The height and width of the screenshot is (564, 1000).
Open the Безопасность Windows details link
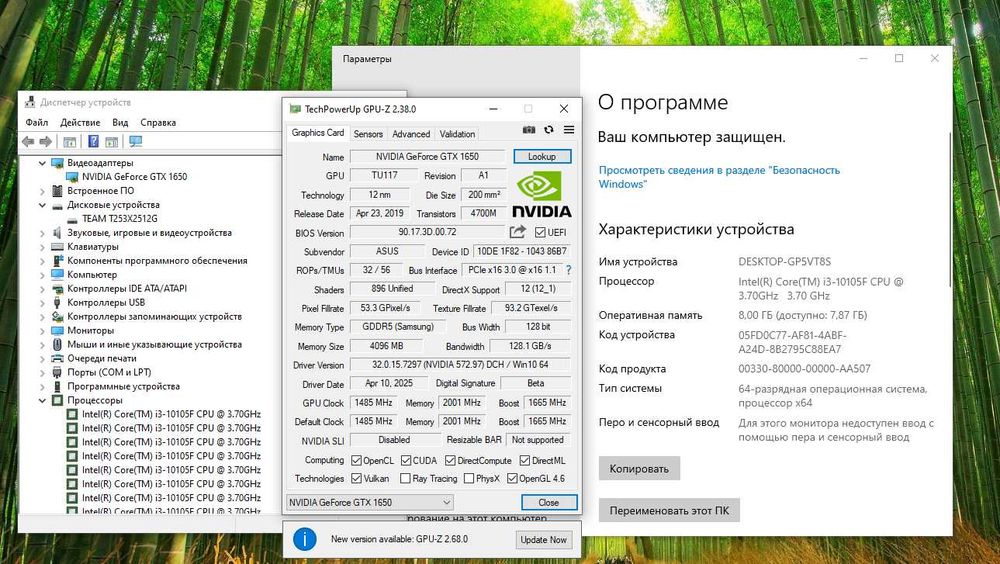(x=719, y=177)
